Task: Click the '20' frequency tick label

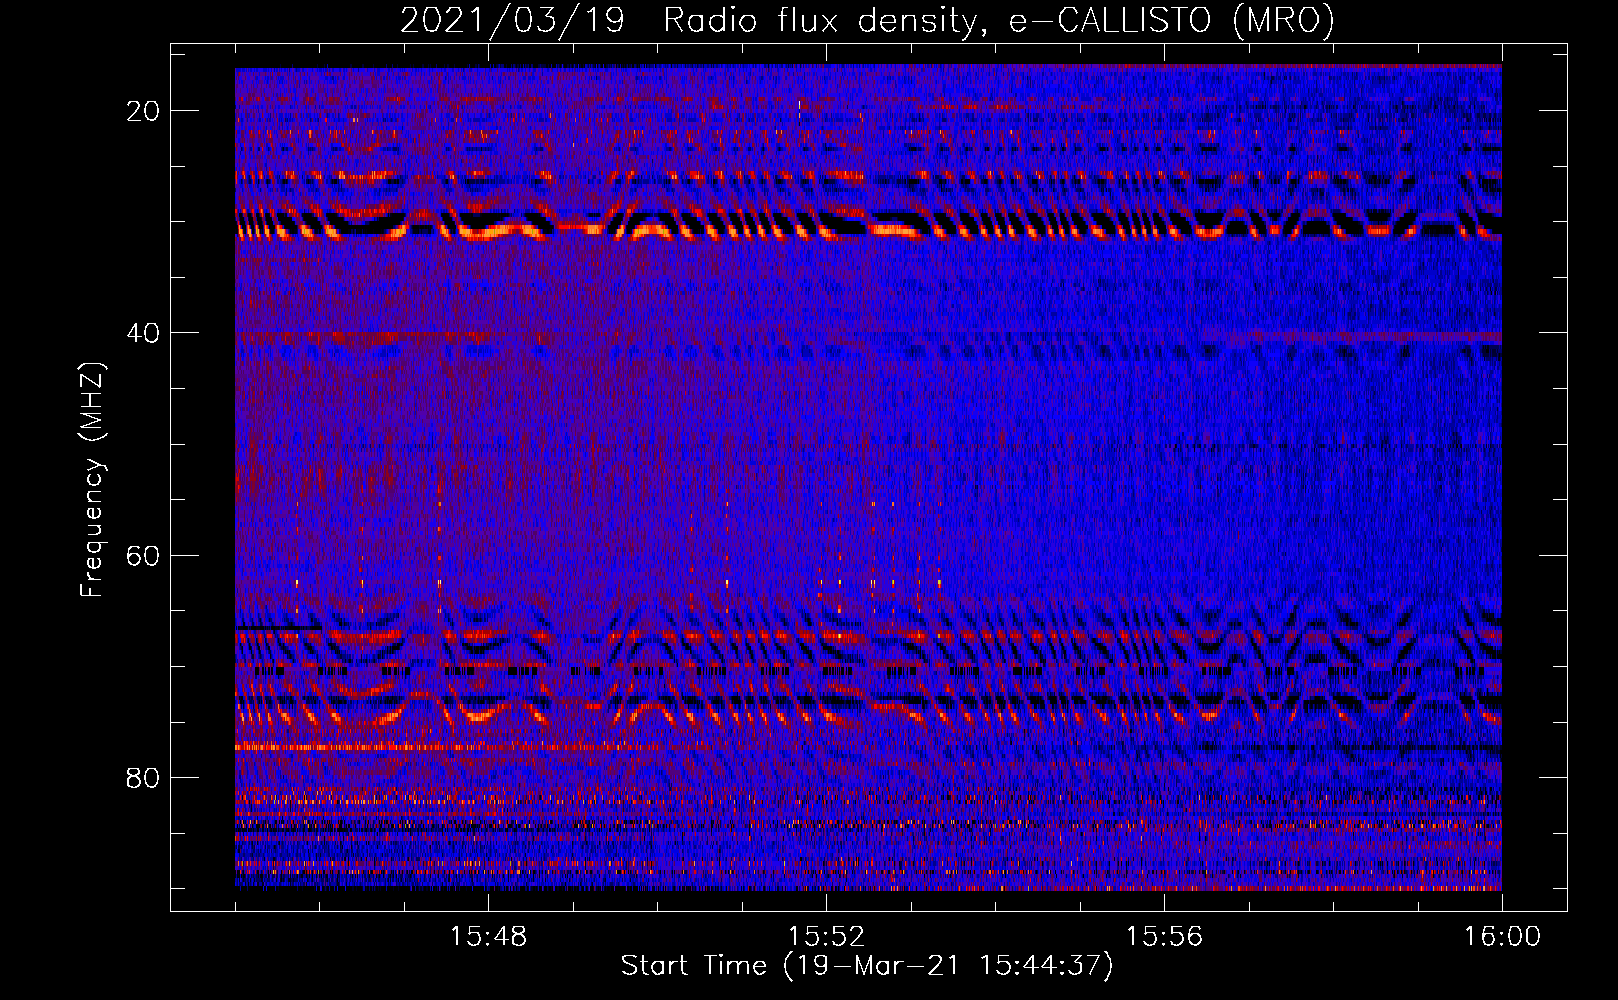Action: coord(143,111)
